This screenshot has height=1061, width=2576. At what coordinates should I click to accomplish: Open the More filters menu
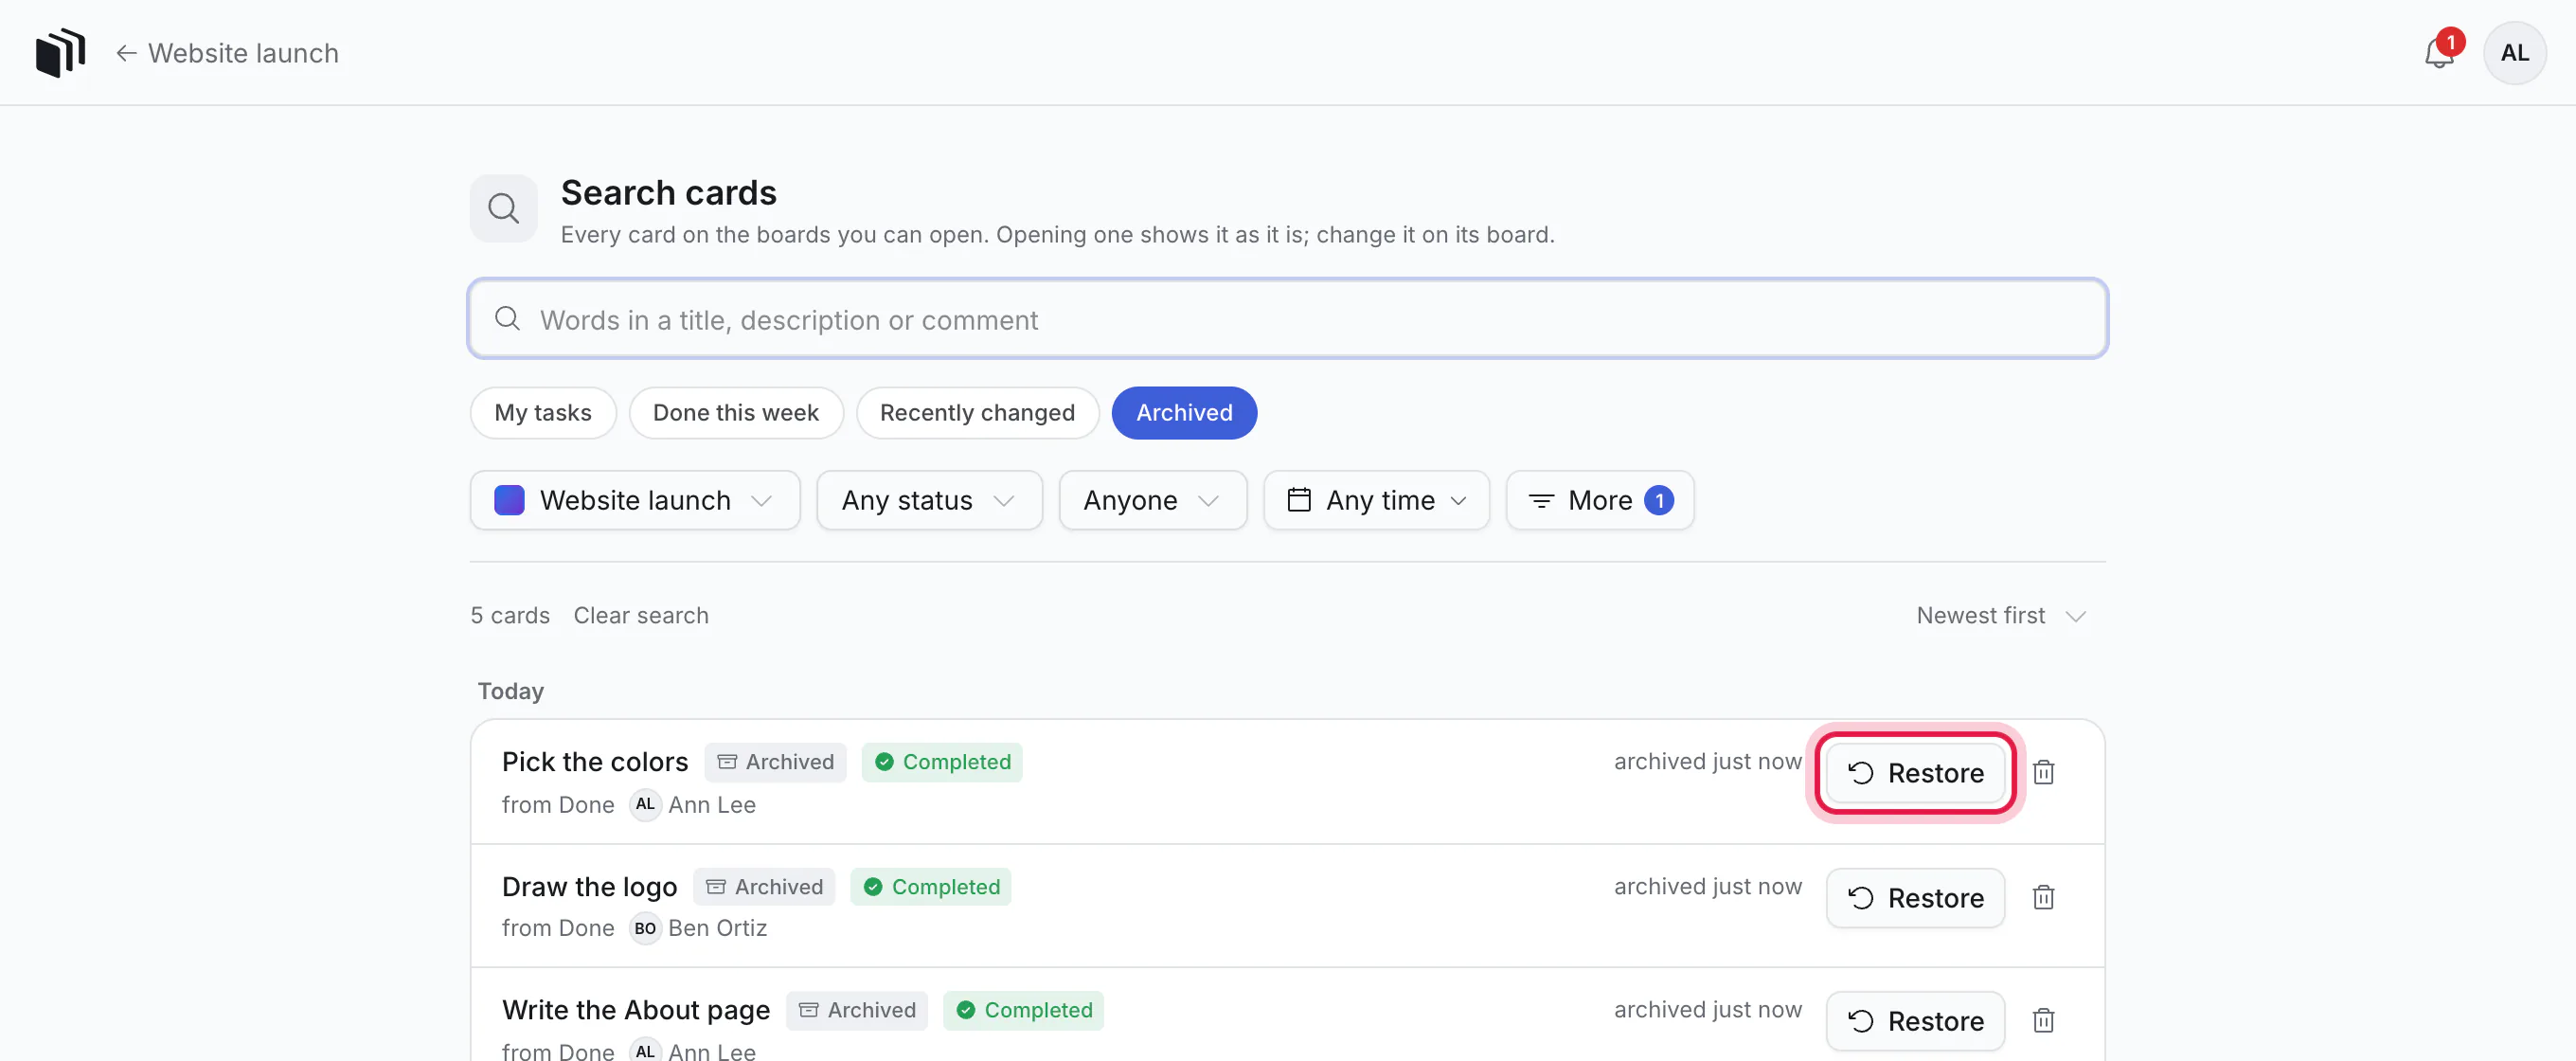(1599, 500)
